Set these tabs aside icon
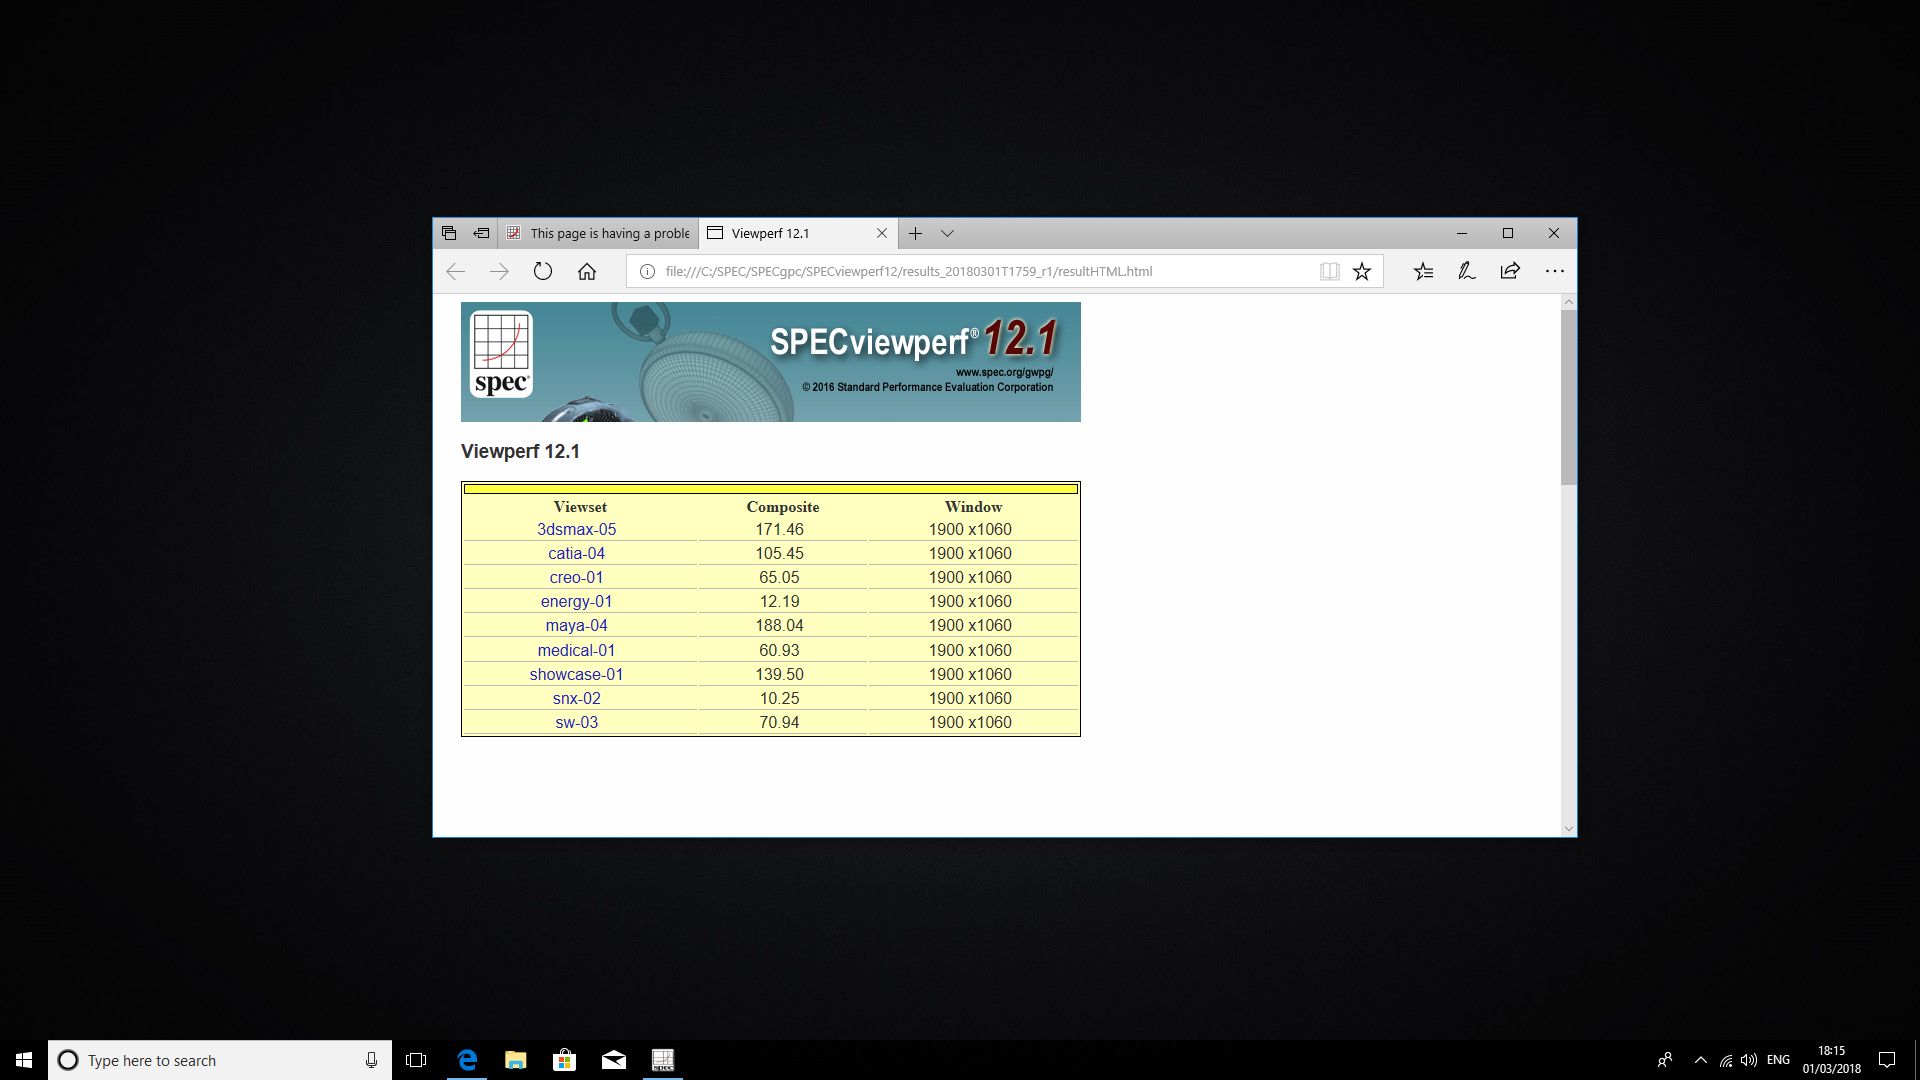This screenshot has width=1920, height=1080. [481, 233]
